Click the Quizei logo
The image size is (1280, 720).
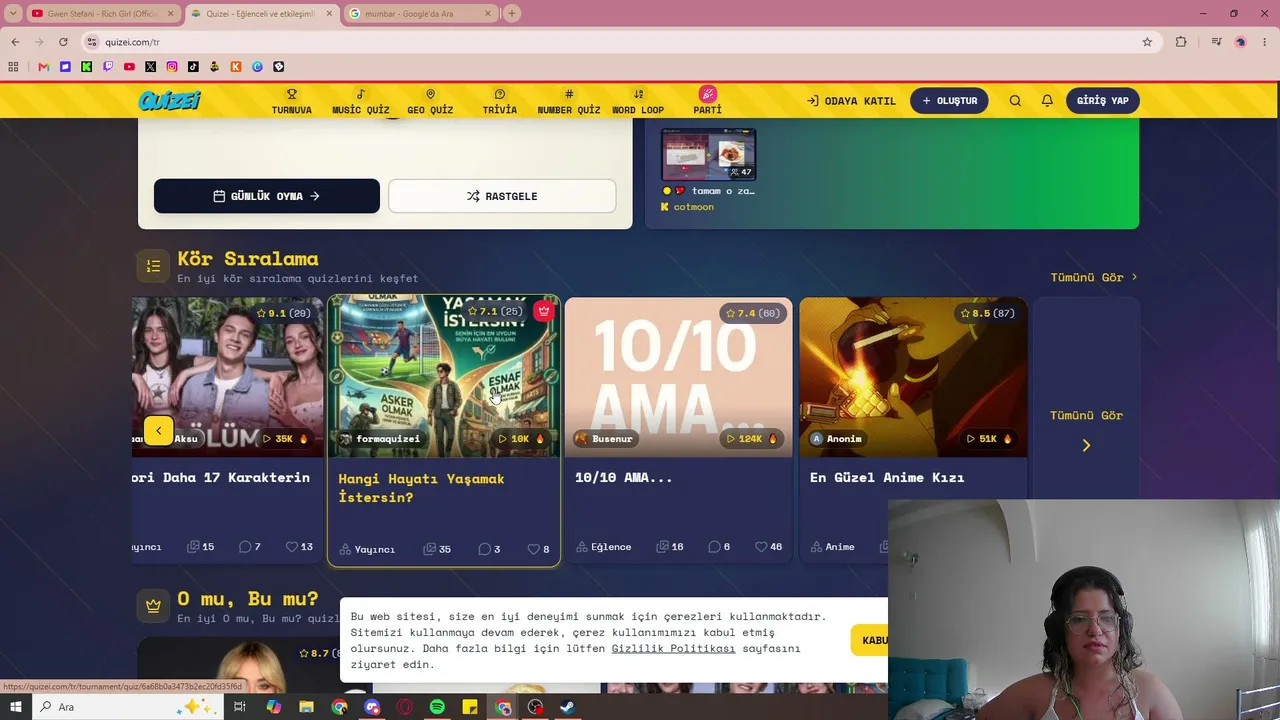(x=169, y=100)
